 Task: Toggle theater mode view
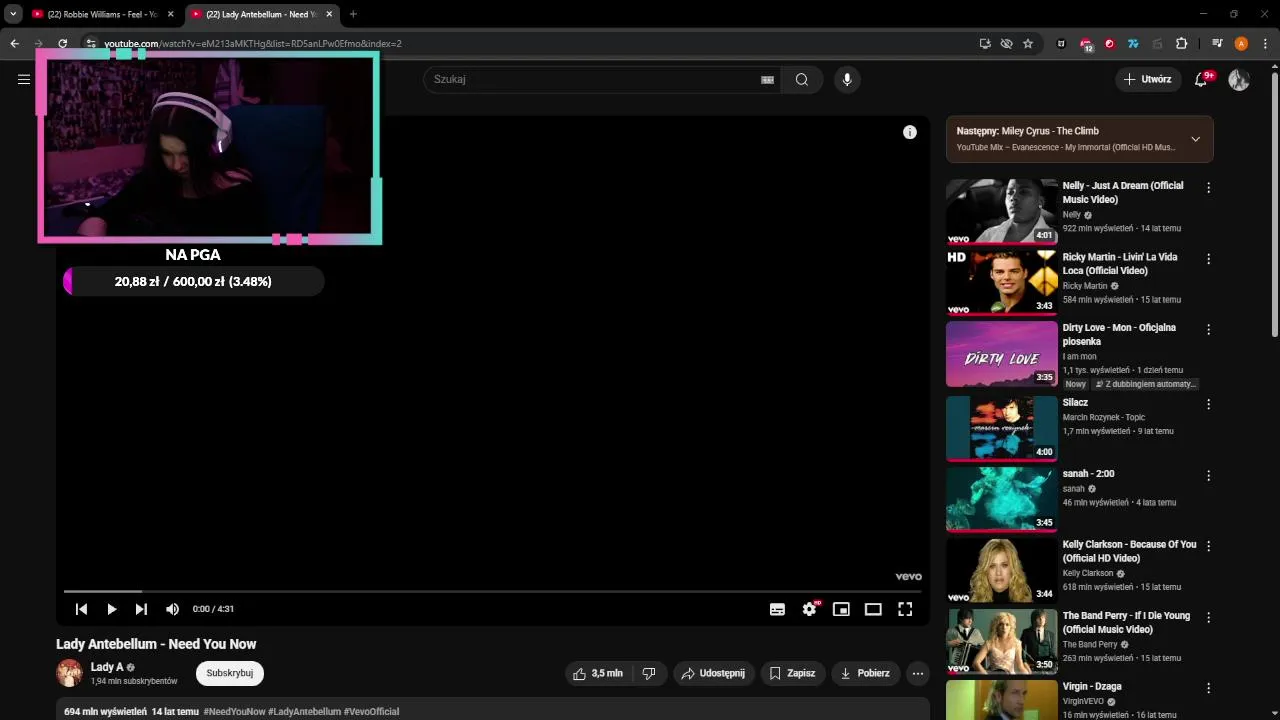[x=873, y=609]
